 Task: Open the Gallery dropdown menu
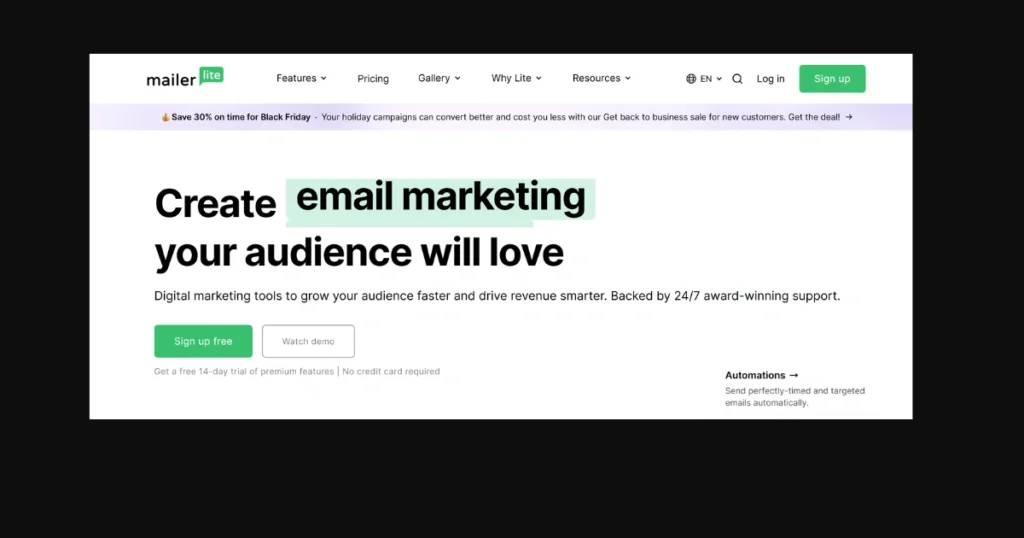point(439,78)
